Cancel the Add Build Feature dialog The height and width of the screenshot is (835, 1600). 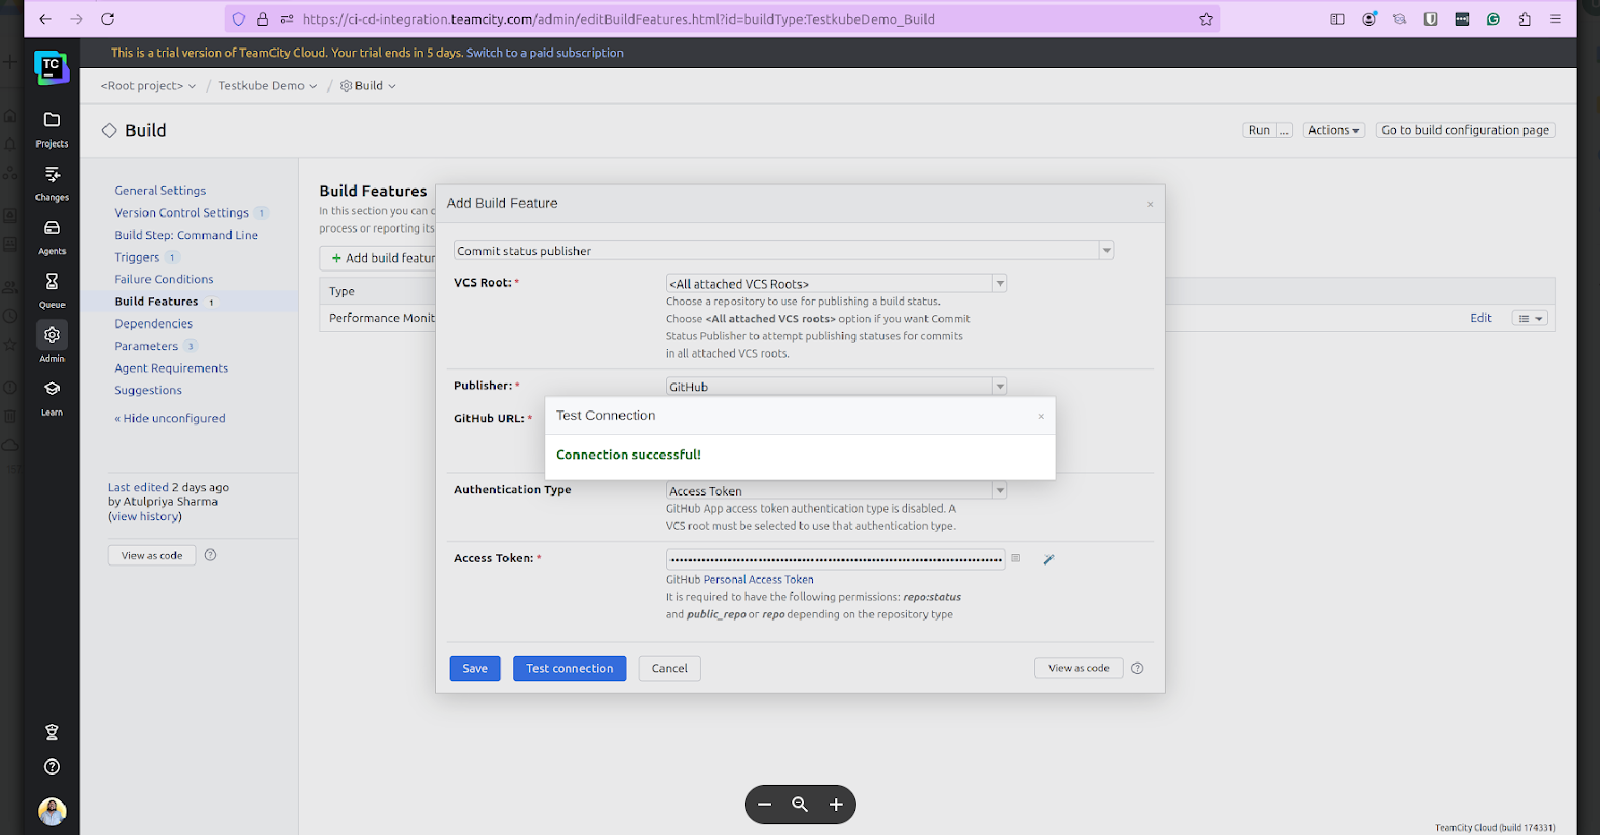pos(670,668)
